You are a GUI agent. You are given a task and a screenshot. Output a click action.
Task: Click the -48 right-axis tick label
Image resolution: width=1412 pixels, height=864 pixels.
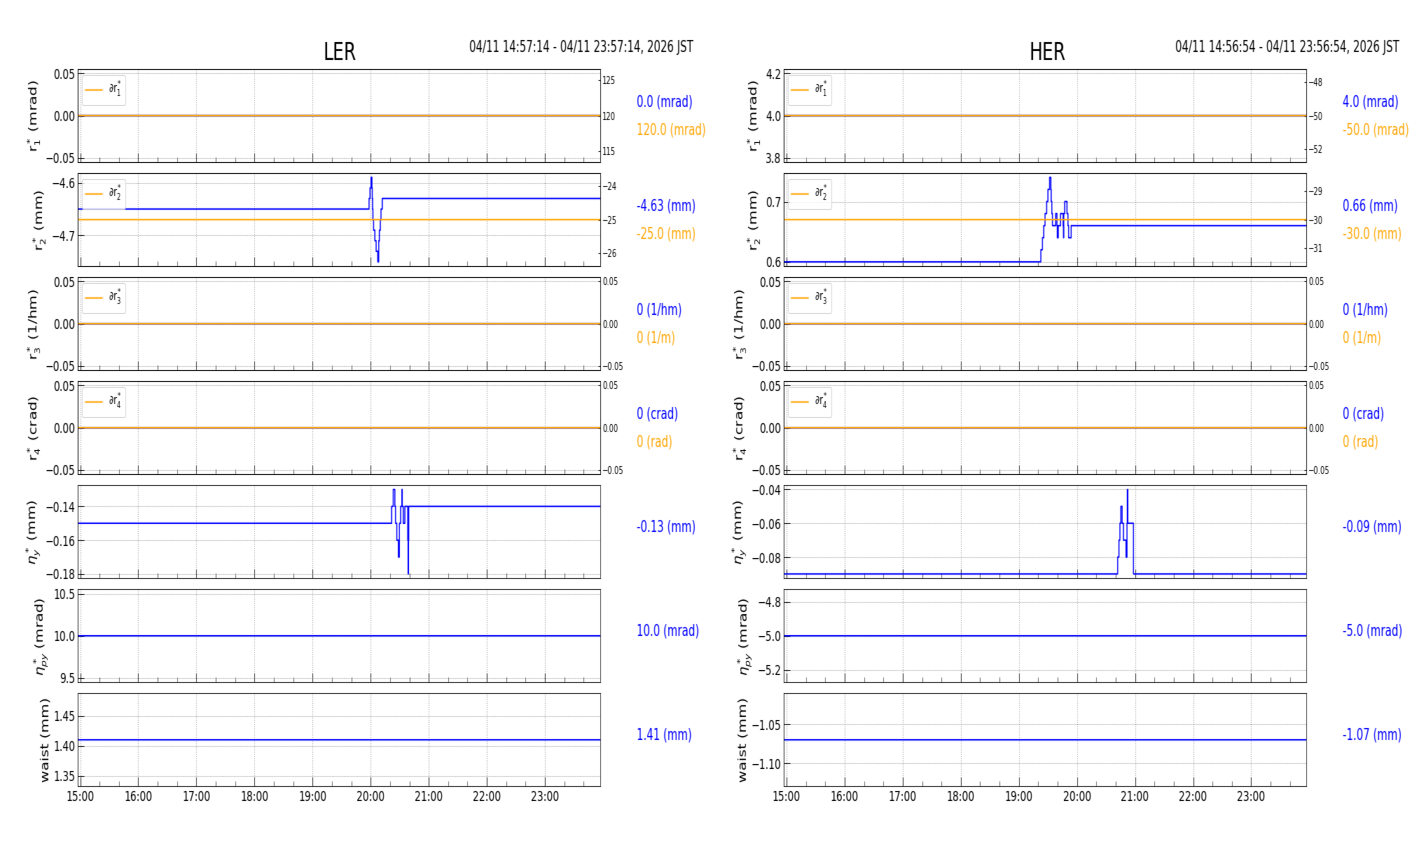[x=1316, y=82]
